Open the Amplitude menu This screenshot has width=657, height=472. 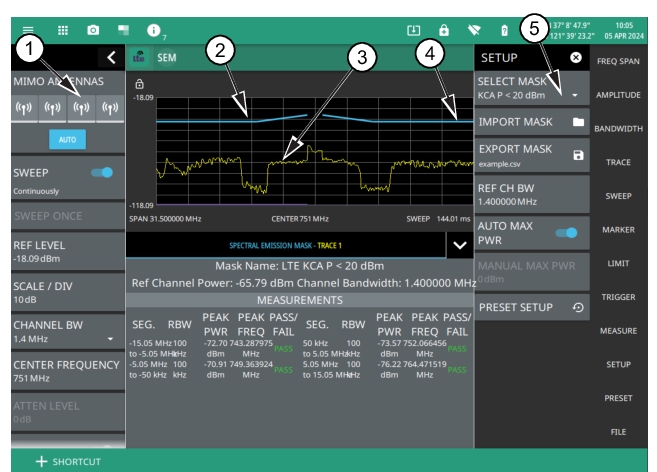(623, 94)
